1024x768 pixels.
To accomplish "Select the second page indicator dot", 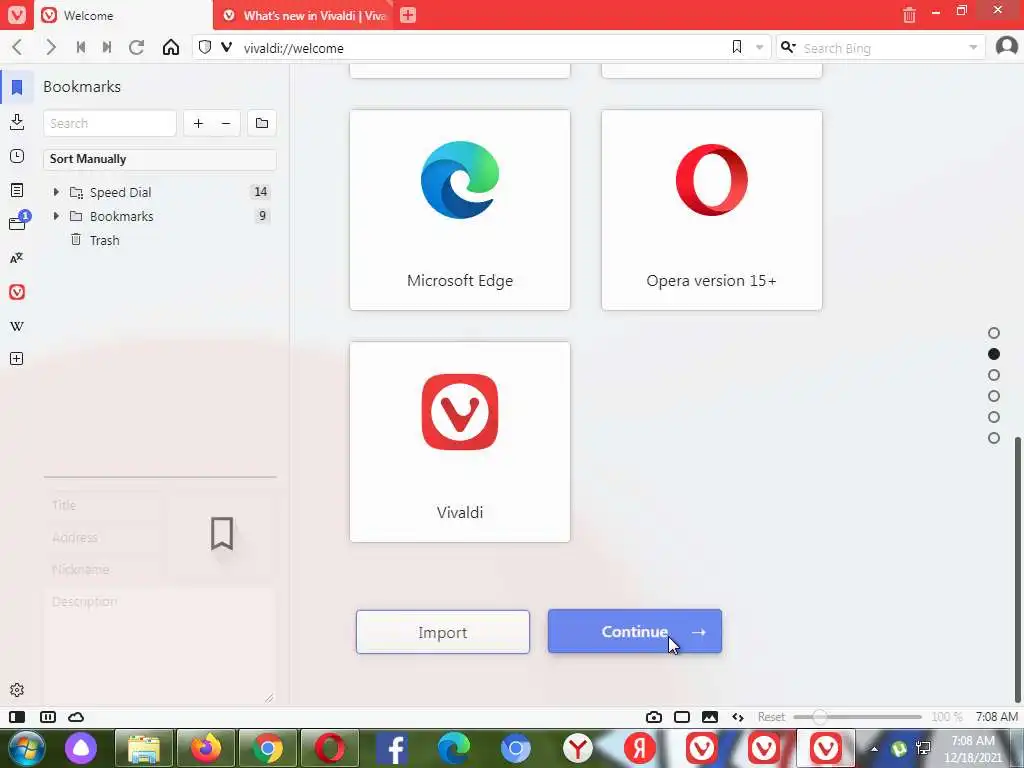I will tap(994, 354).
